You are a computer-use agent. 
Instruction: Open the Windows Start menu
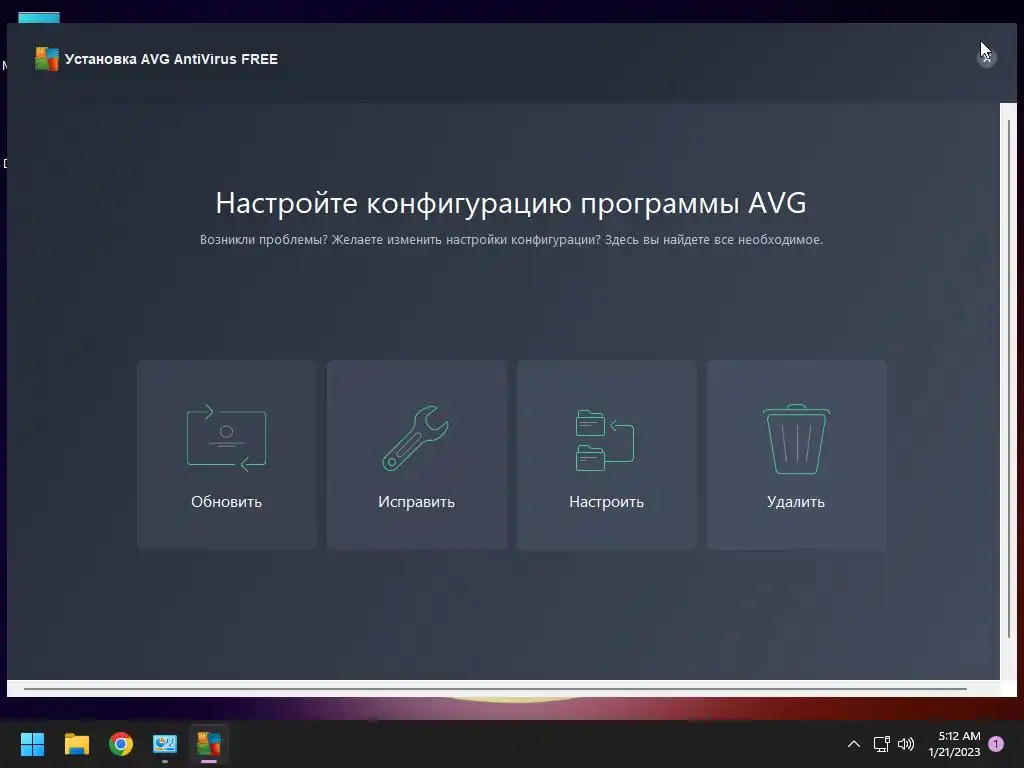click(32, 744)
